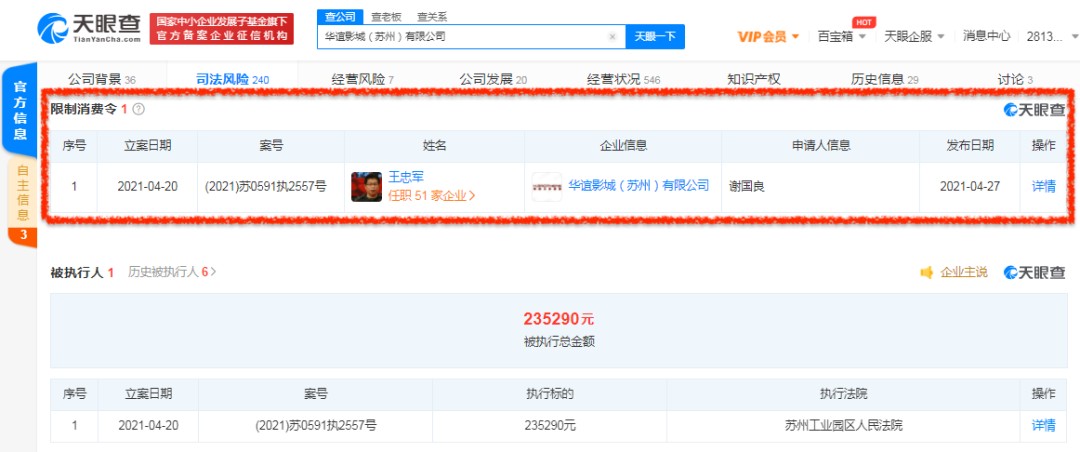
Task: Open 王忠军 name link
Action: pos(406,177)
